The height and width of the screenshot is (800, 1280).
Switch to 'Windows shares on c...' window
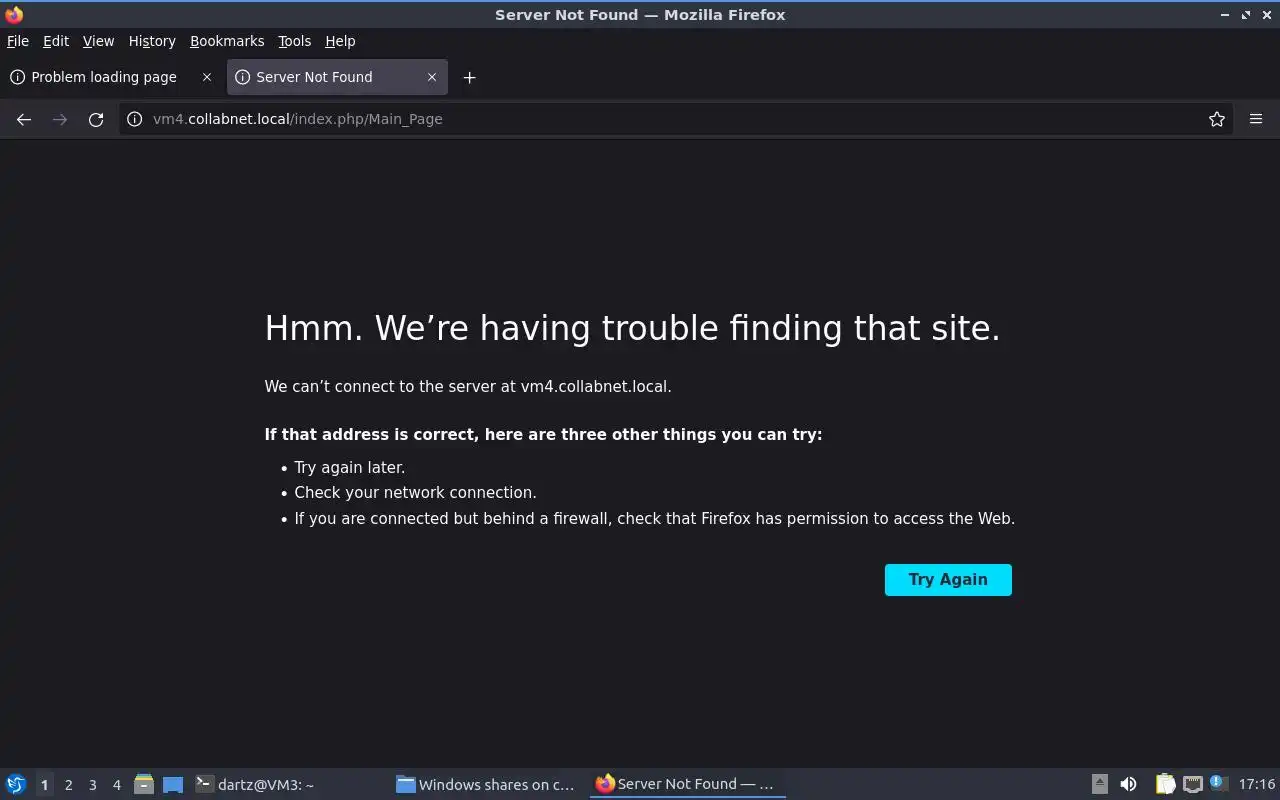click(488, 785)
